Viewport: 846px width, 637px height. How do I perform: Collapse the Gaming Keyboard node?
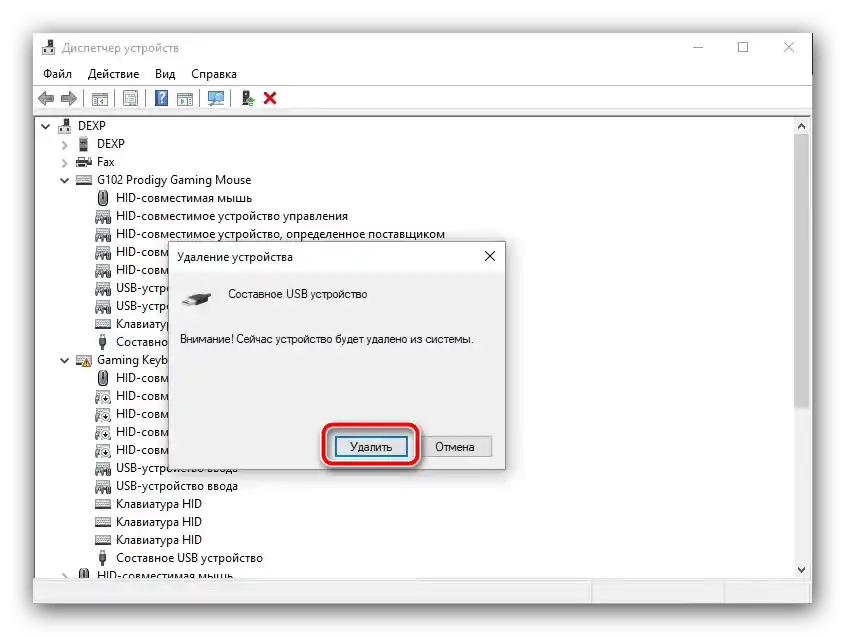tap(65, 360)
